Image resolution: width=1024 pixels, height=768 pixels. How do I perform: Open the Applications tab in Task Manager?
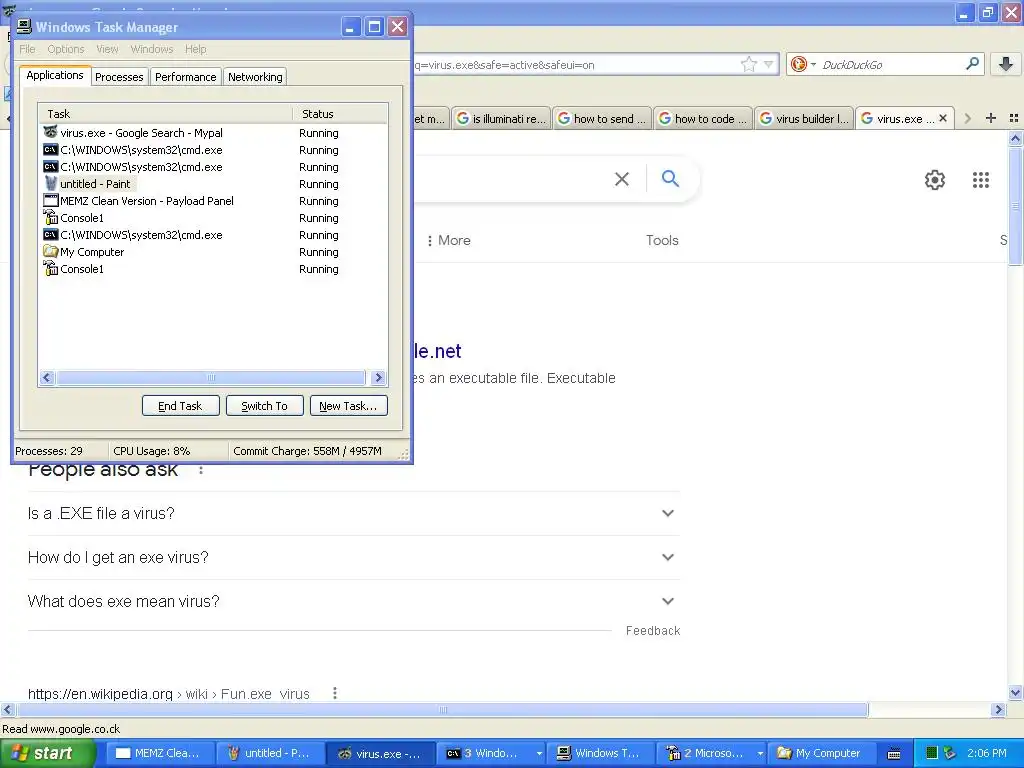pyautogui.click(x=55, y=75)
